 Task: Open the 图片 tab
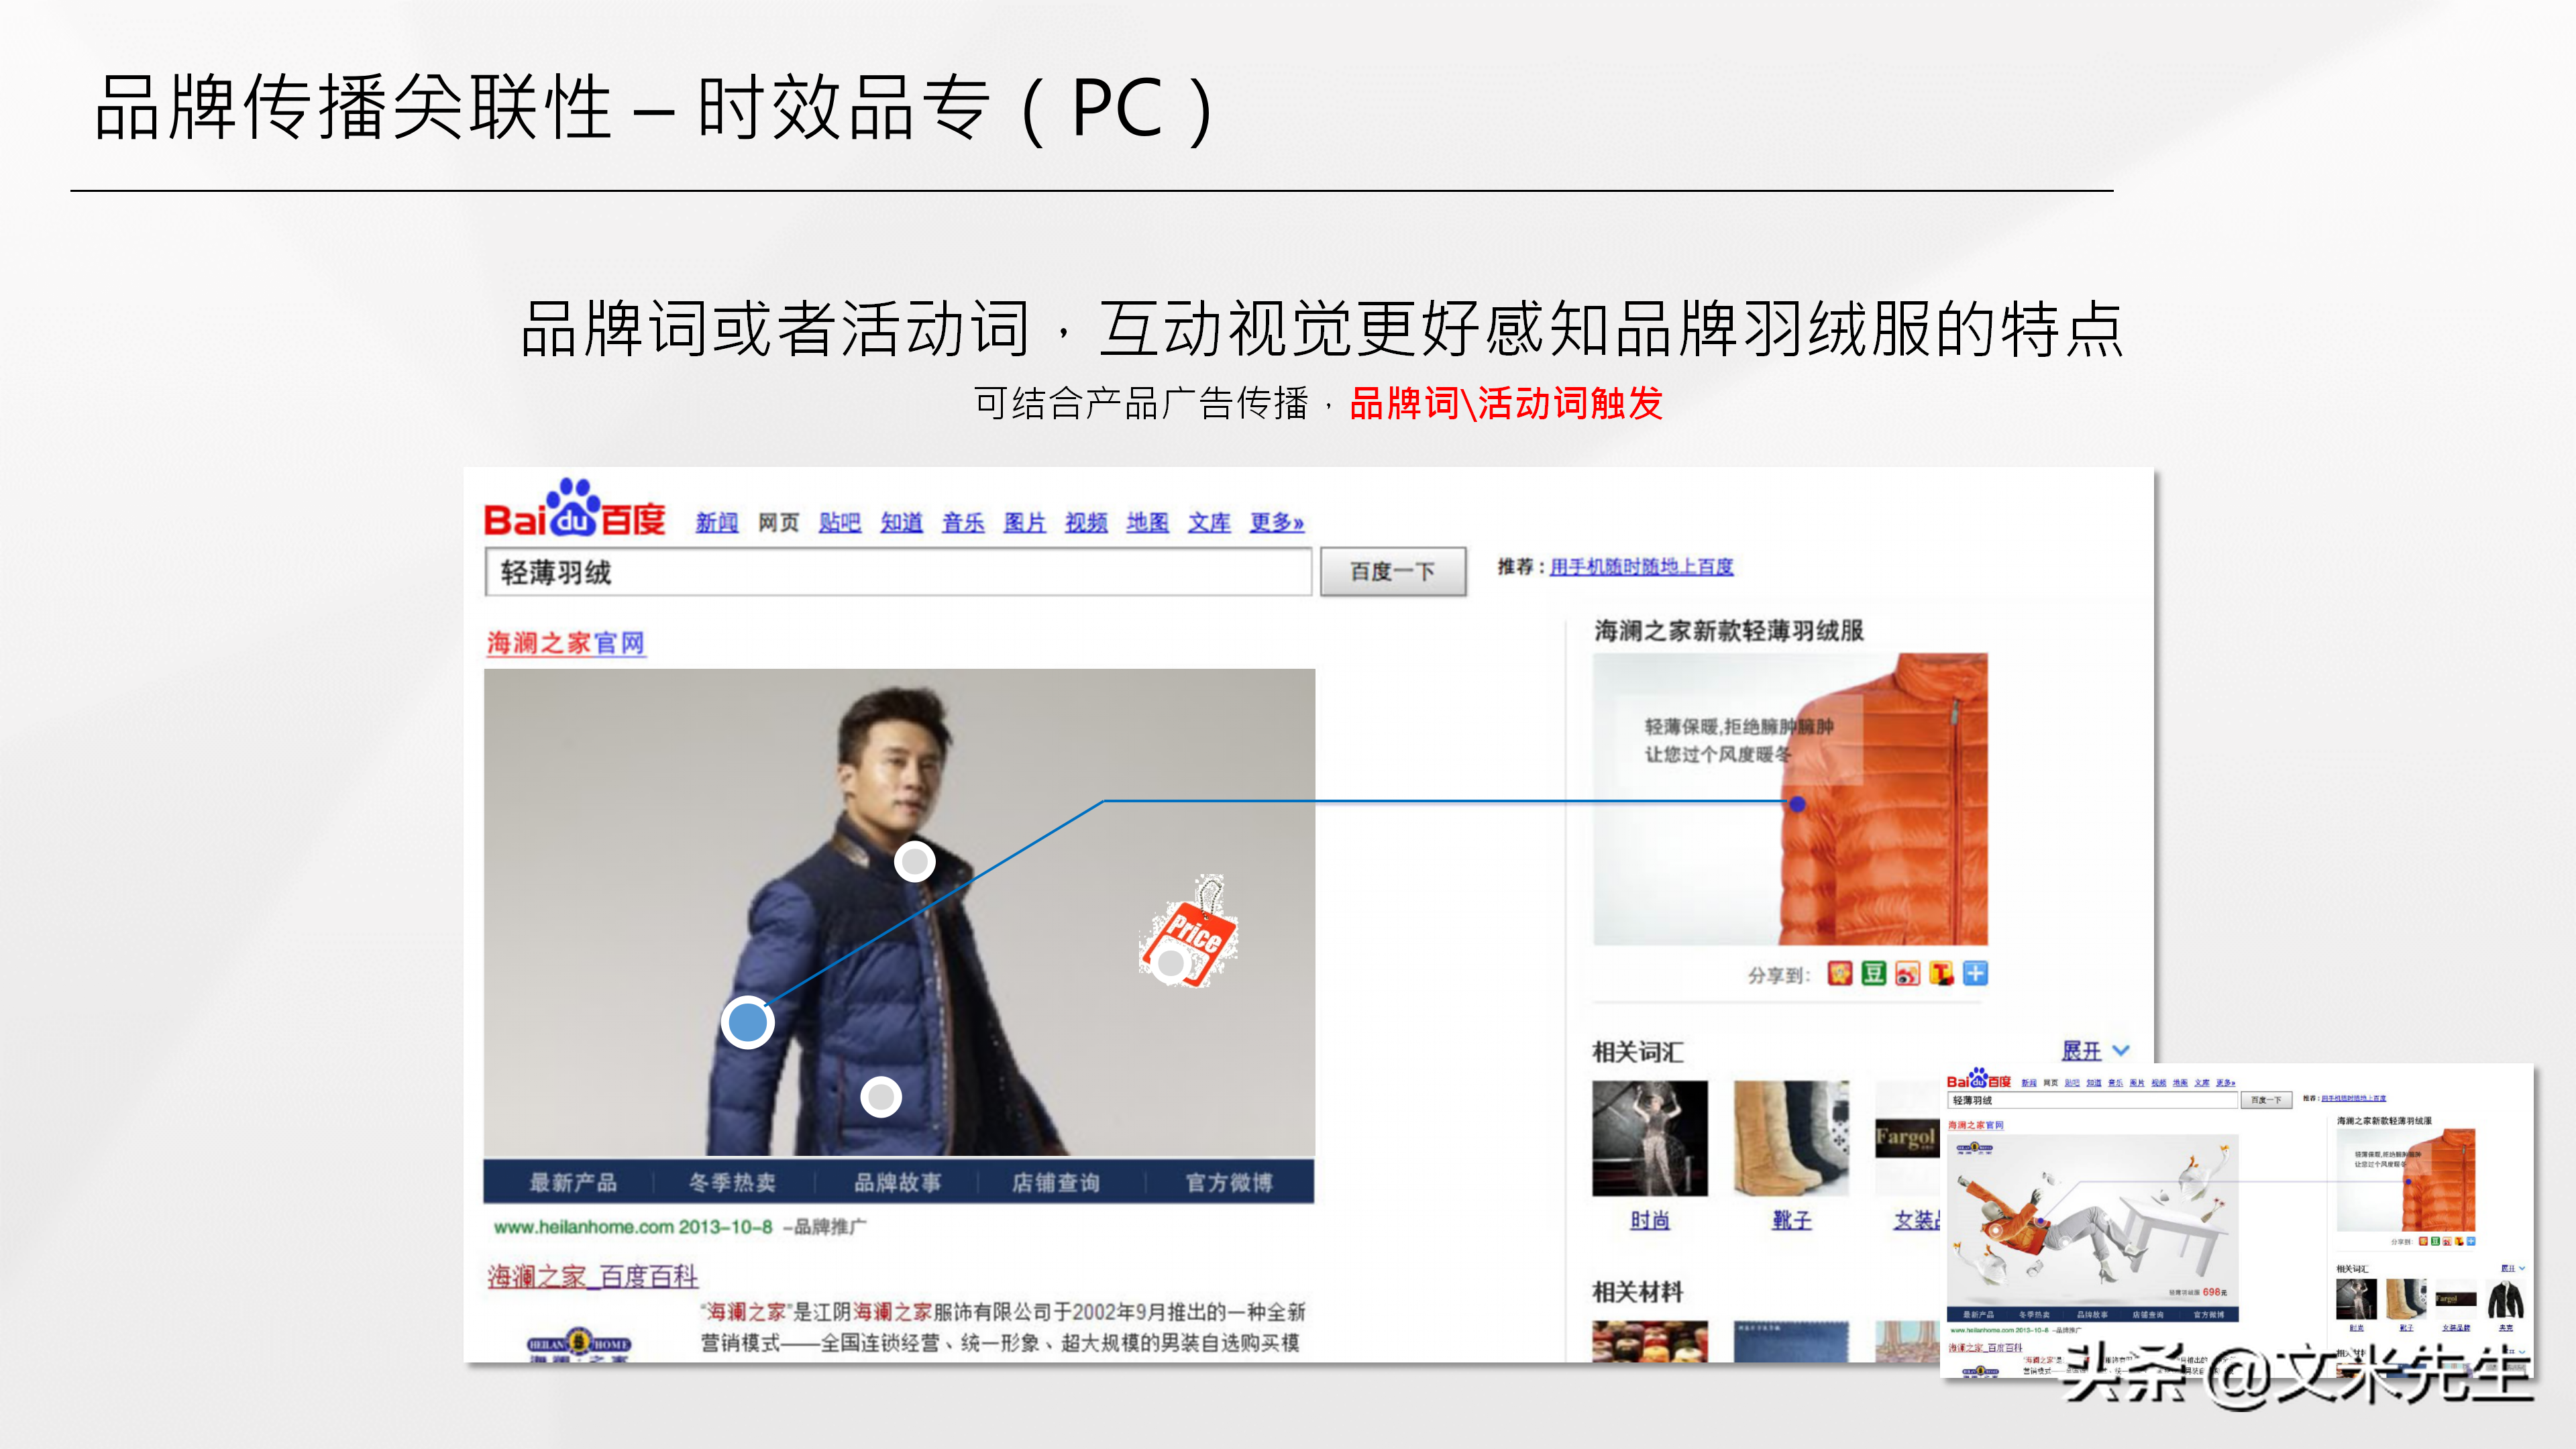pyautogui.click(x=1025, y=522)
